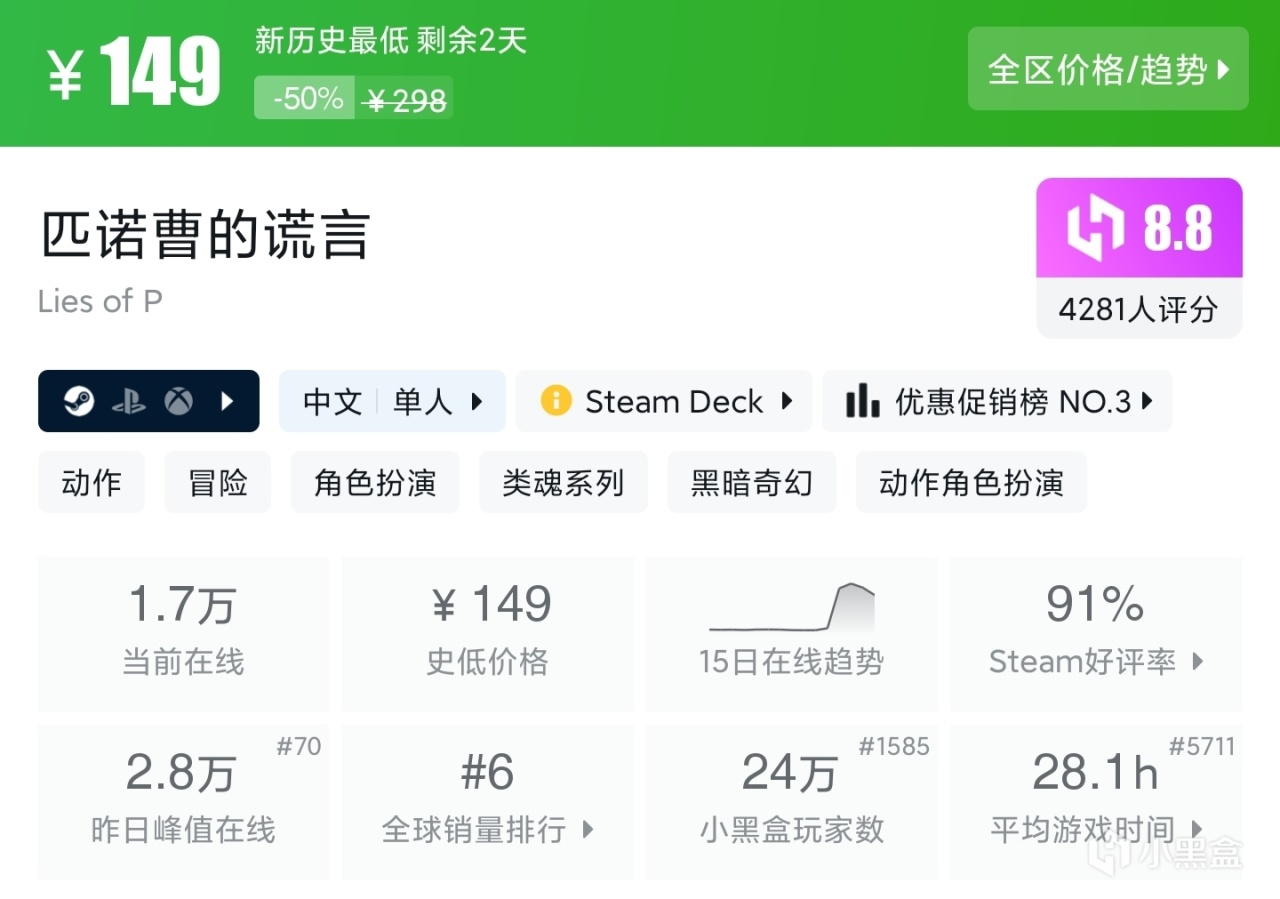The height and width of the screenshot is (899, 1280).
Task: Click the Steam platform icon
Action: point(79,402)
